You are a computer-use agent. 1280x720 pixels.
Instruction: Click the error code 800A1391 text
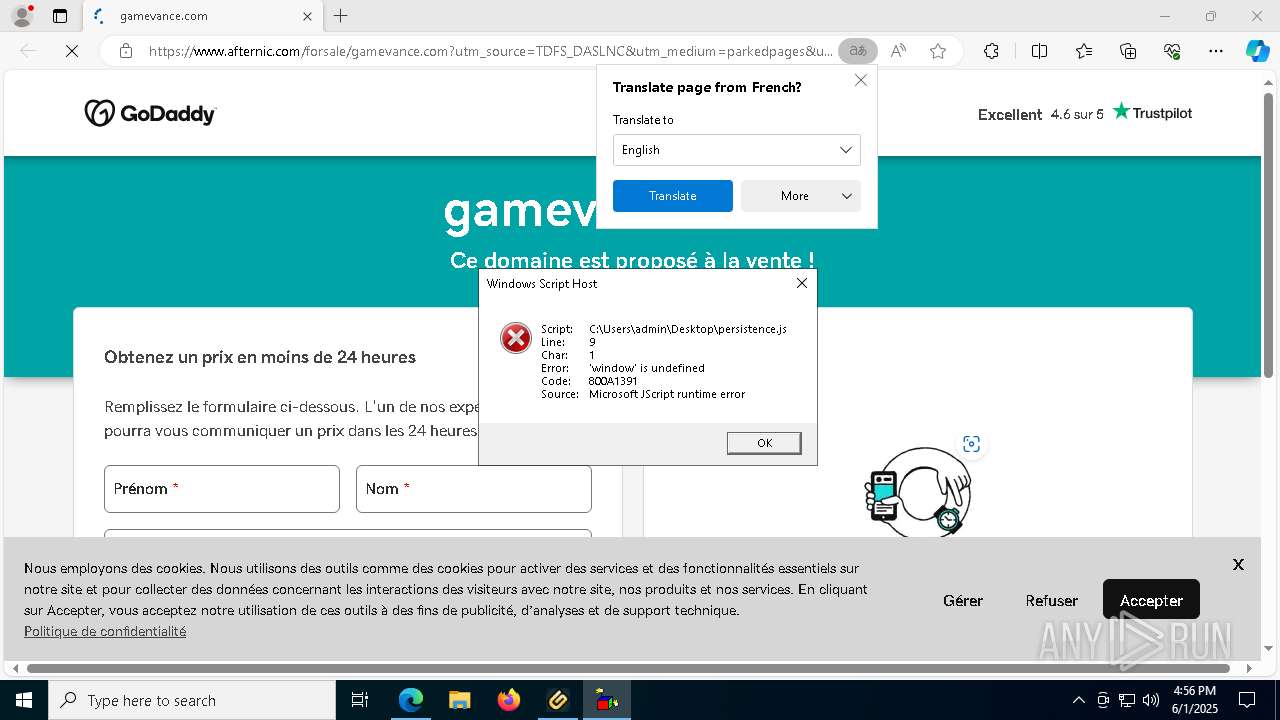(x=613, y=381)
